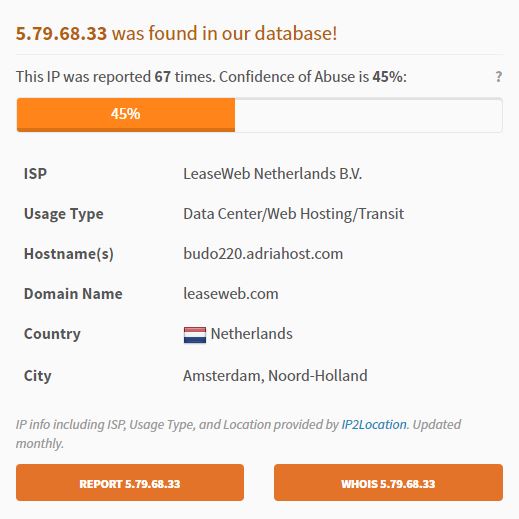Click the Netherlands country name

tap(252, 334)
